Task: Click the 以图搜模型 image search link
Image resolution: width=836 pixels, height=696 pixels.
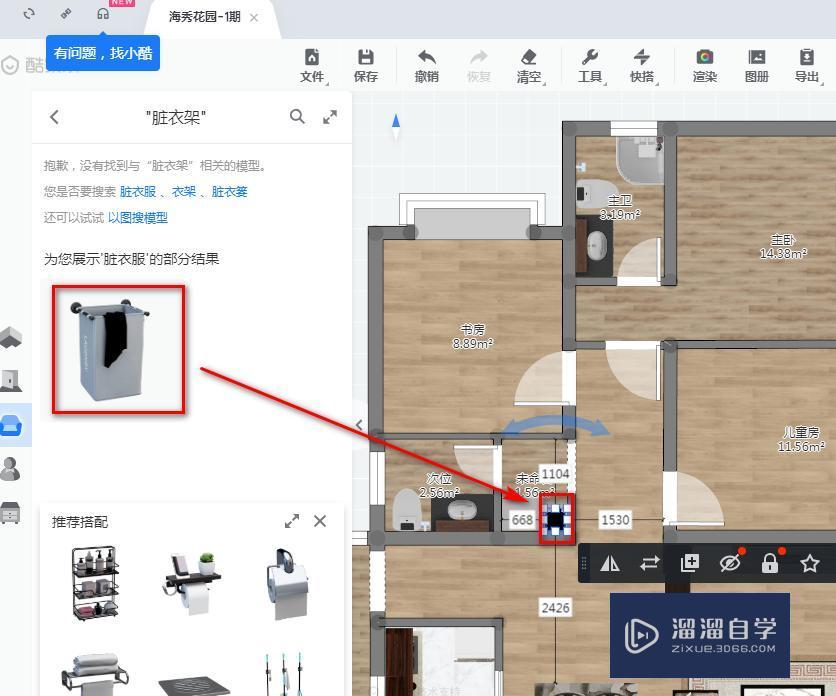Action: point(138,218)
